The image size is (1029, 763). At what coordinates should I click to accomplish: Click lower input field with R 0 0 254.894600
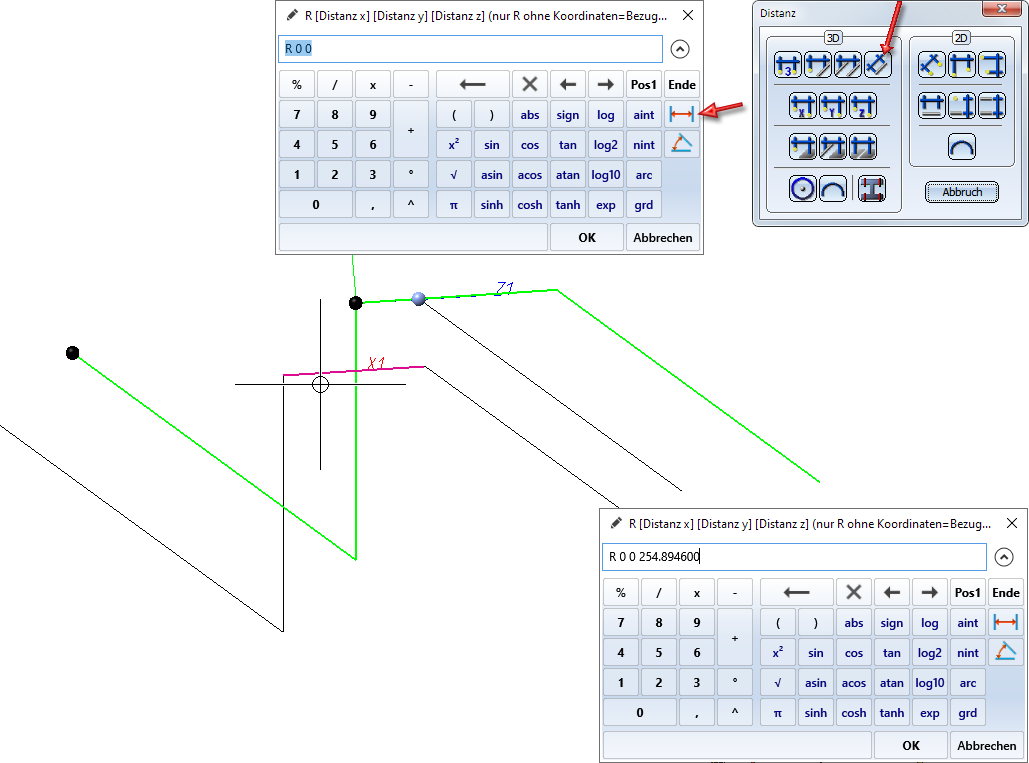coord(794,557)
